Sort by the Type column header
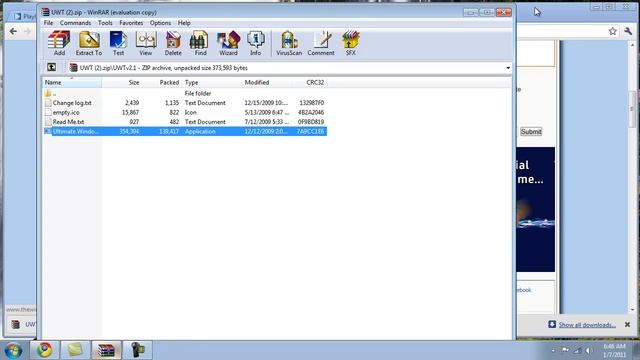 [x=212, y=82]
